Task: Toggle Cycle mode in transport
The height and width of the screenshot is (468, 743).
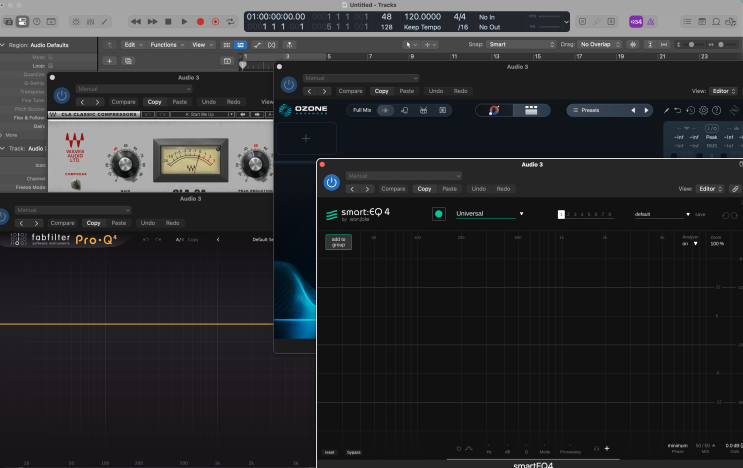Action: [230, 21]
